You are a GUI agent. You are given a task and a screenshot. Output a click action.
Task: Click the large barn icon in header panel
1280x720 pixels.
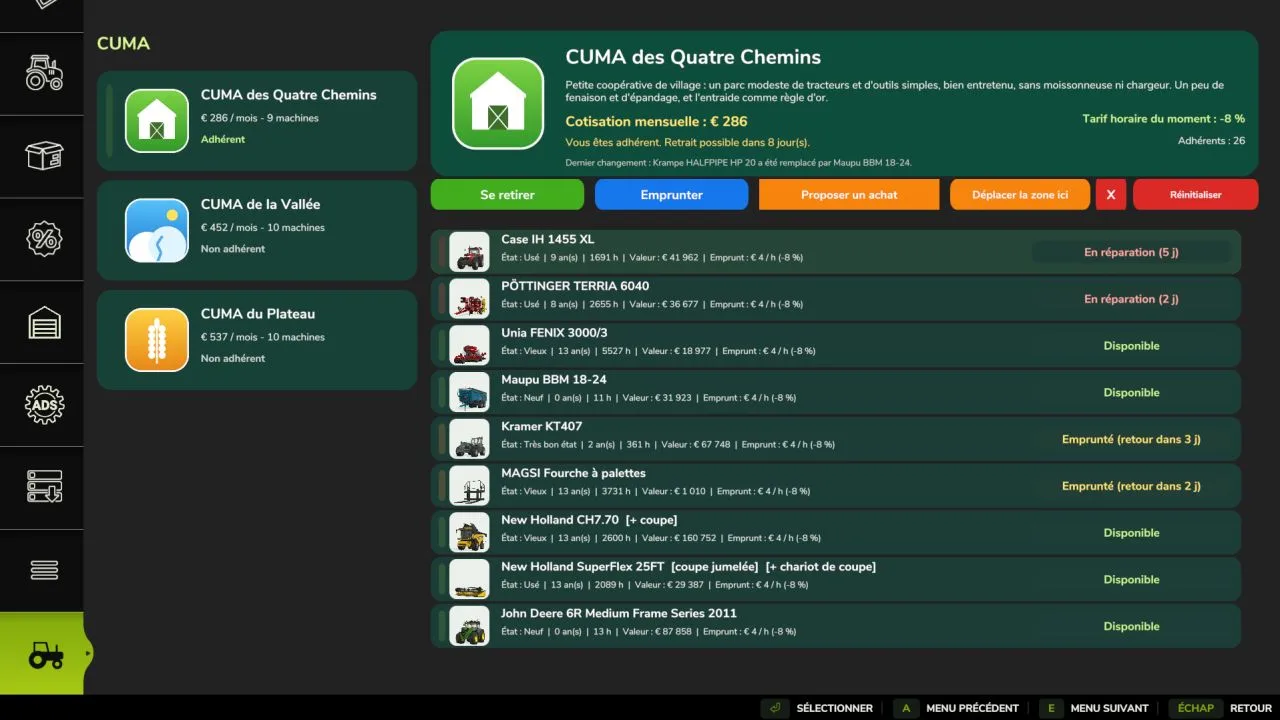click(x=498, y=103)
